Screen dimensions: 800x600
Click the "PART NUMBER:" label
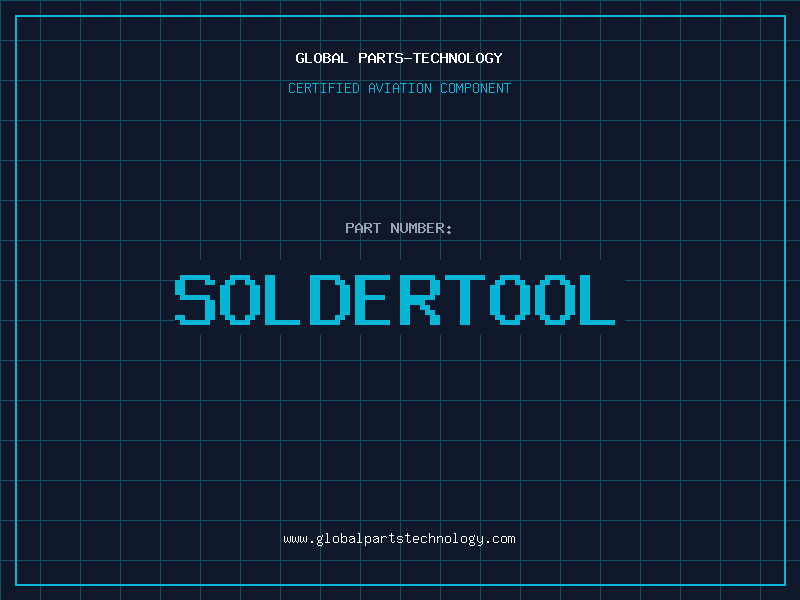399,228
